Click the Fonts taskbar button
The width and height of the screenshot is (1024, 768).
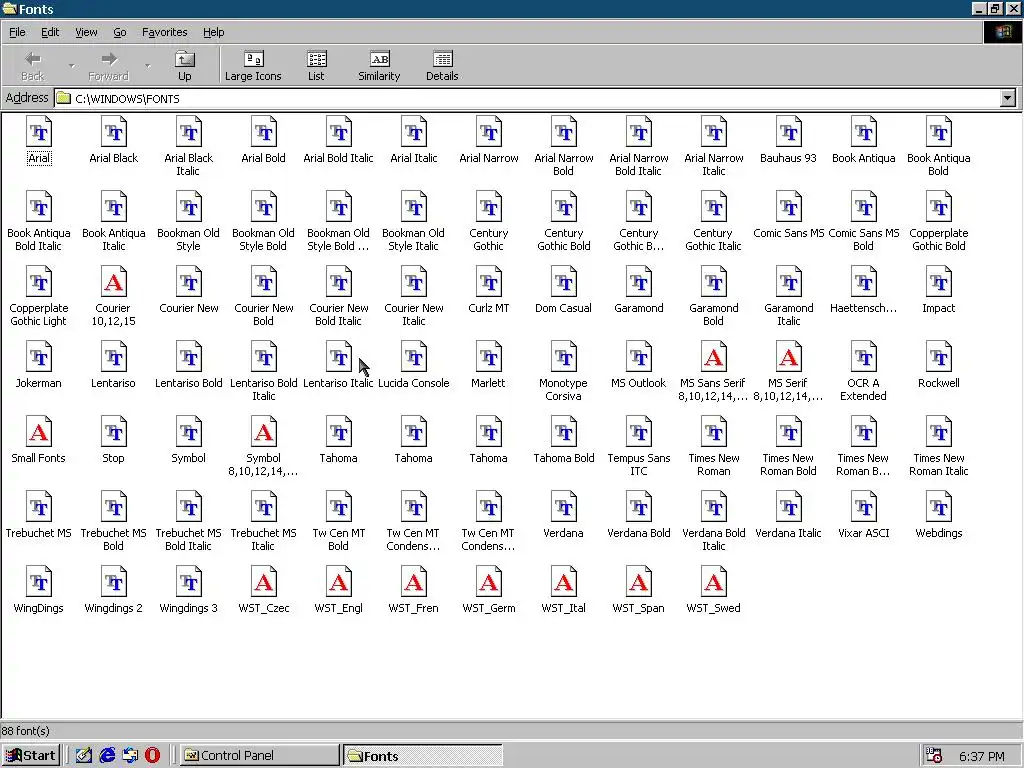tap(423, 755)
